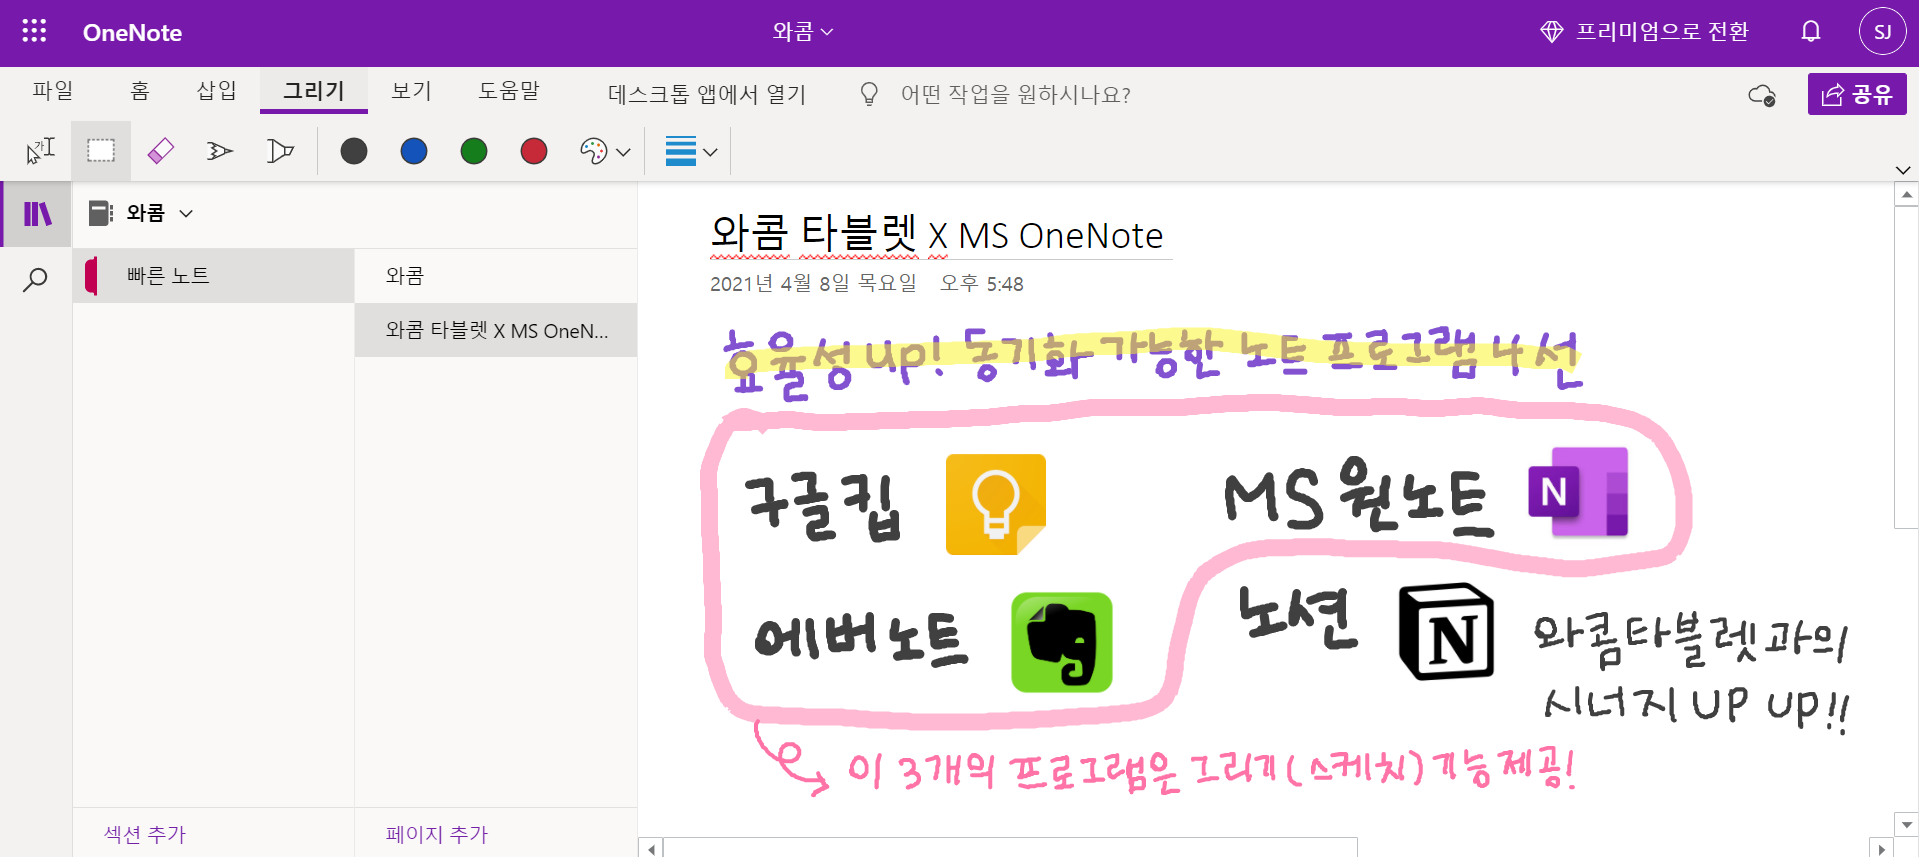
Task: Click the OneNote brand title
Action: tap(132, 32)
